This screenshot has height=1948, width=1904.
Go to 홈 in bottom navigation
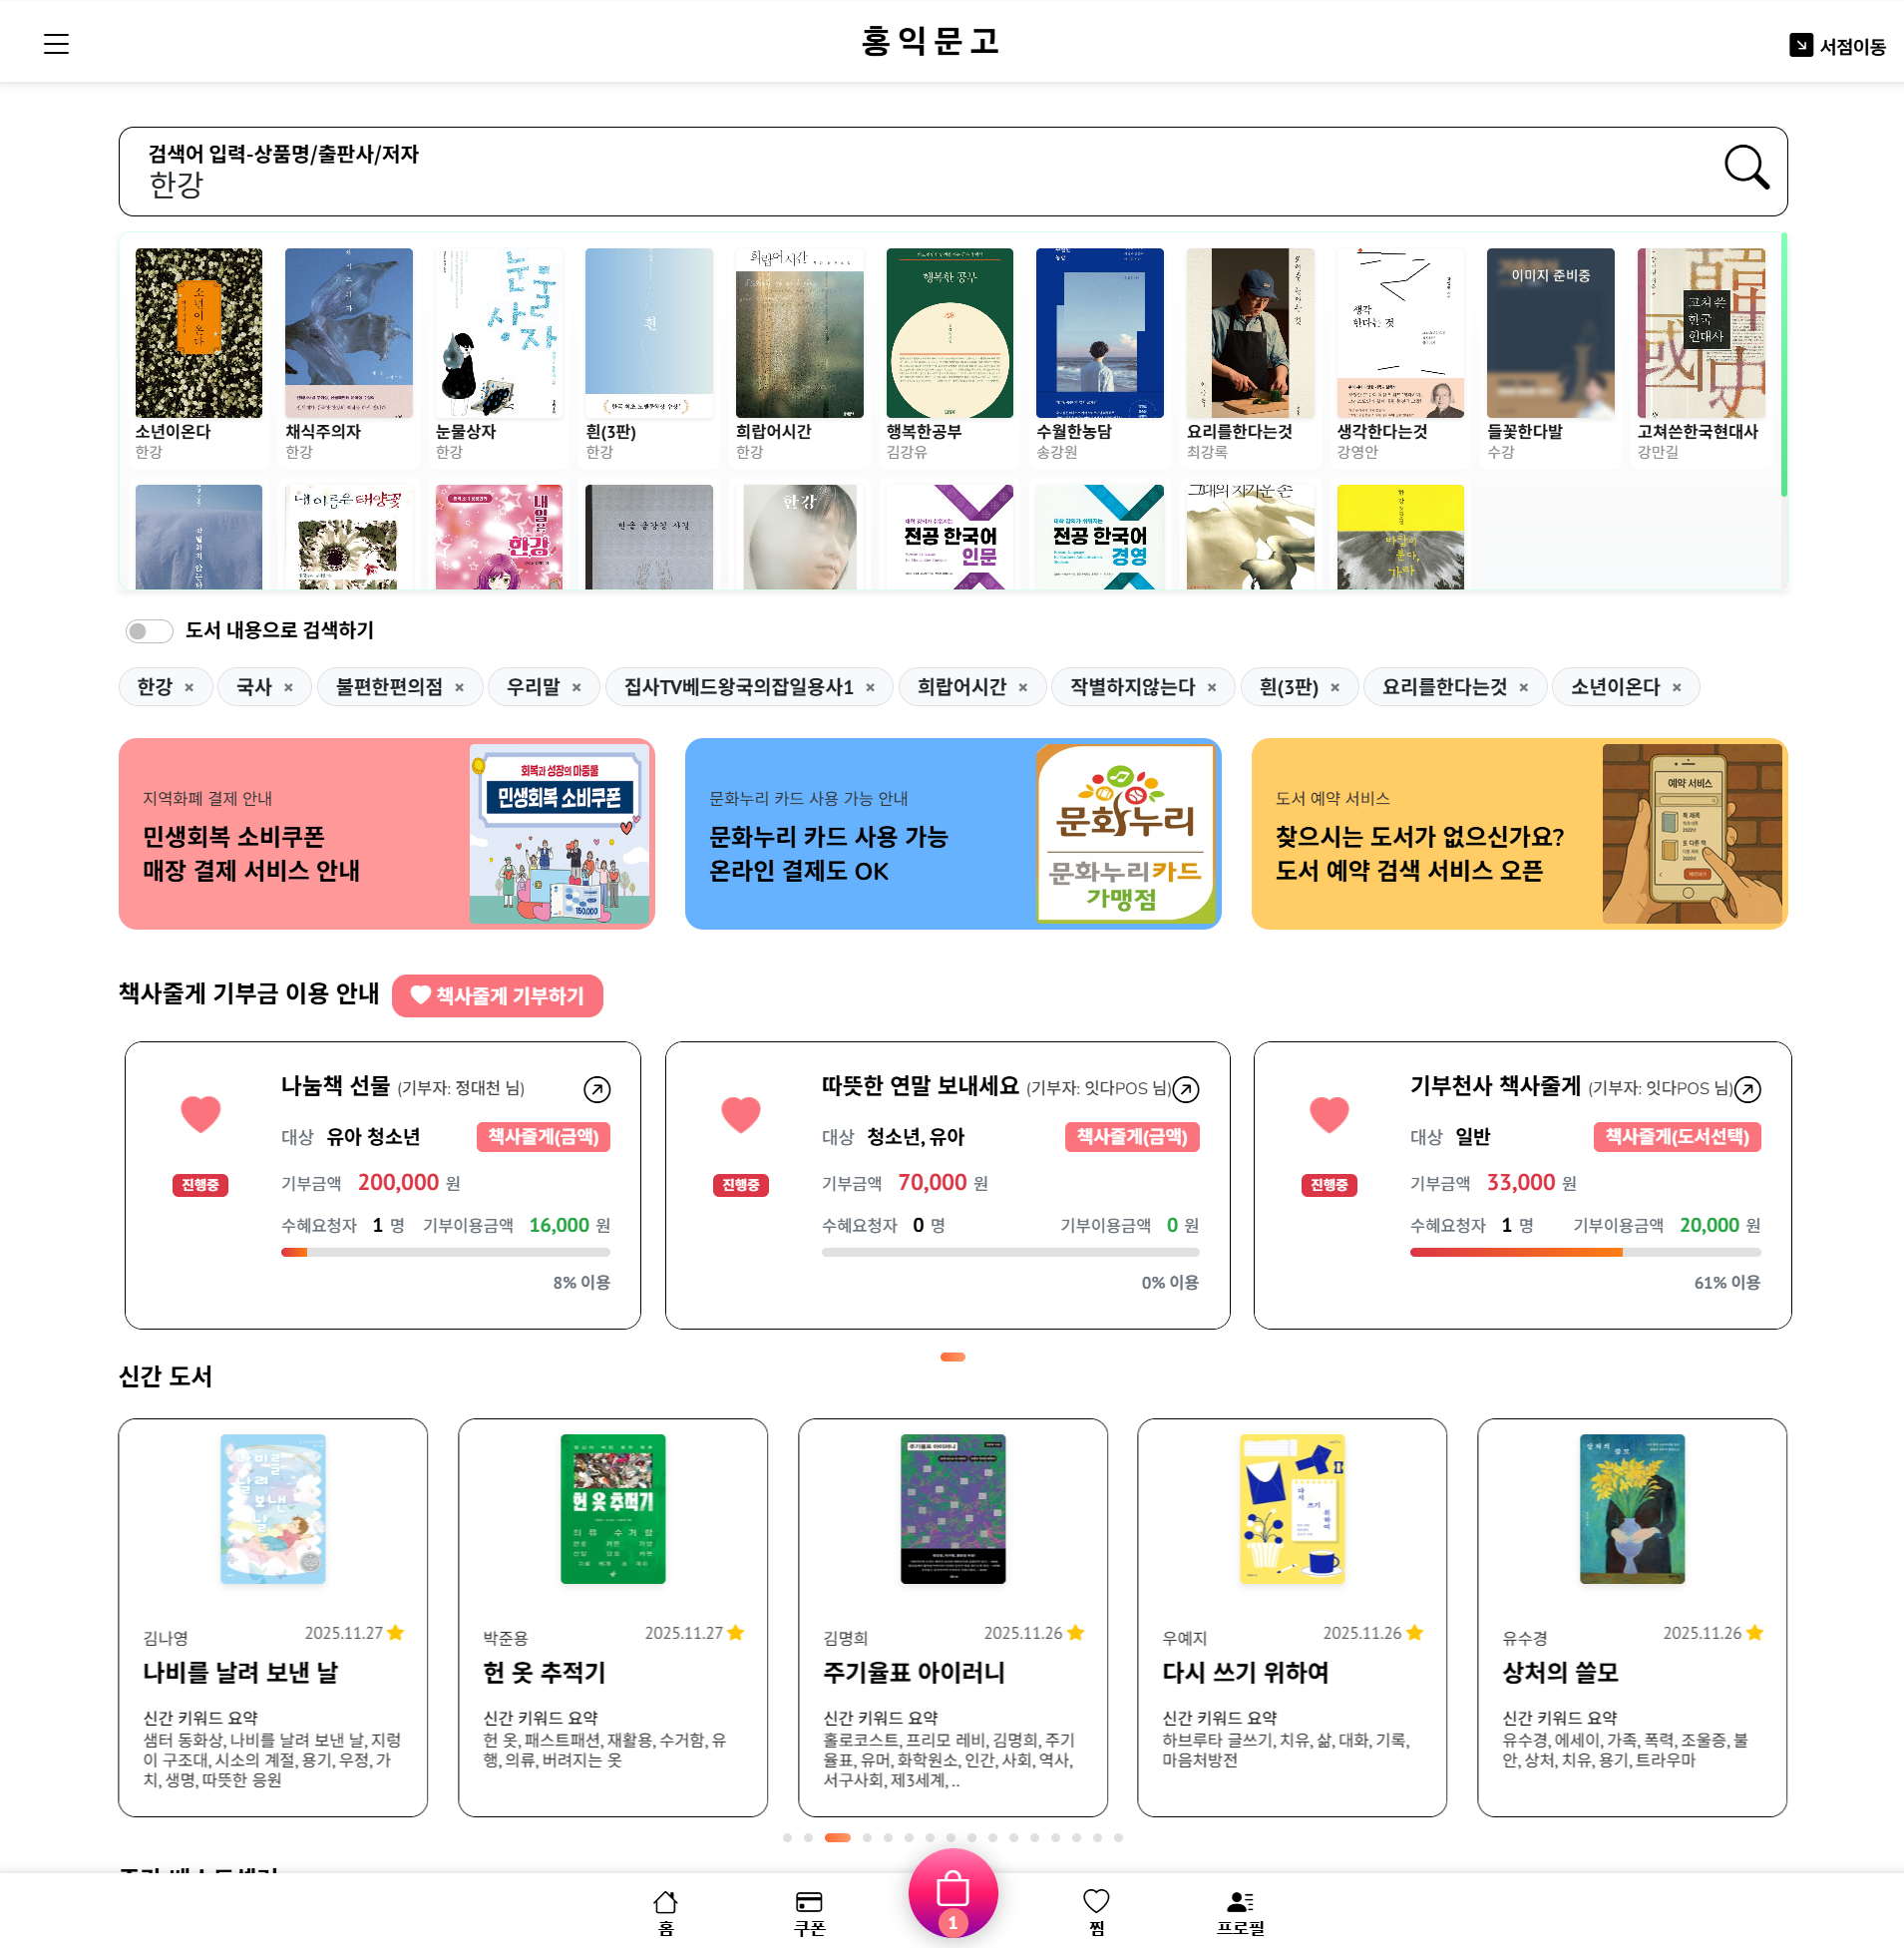(665, 1912)
